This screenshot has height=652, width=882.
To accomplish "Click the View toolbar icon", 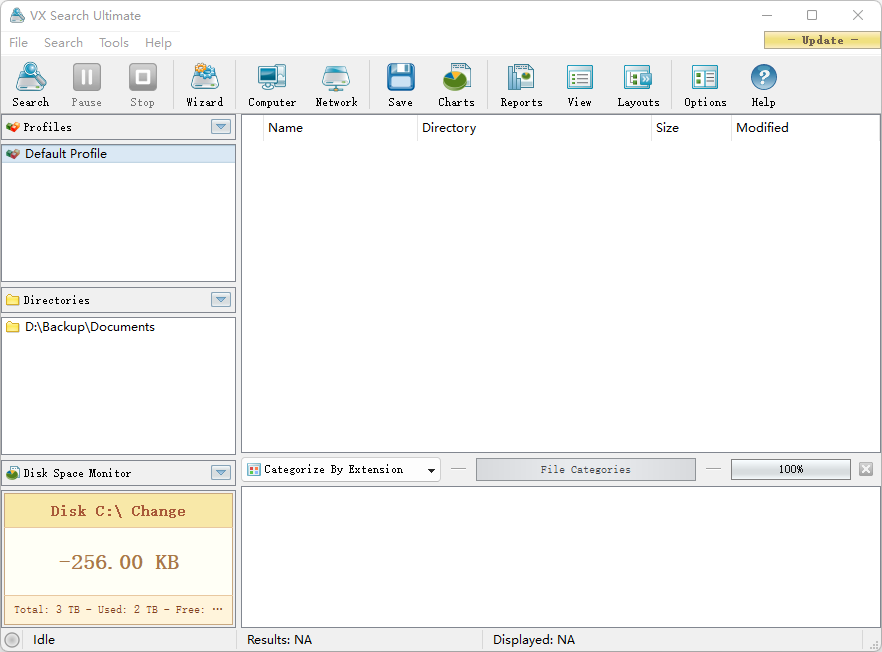I will [579, 85].
